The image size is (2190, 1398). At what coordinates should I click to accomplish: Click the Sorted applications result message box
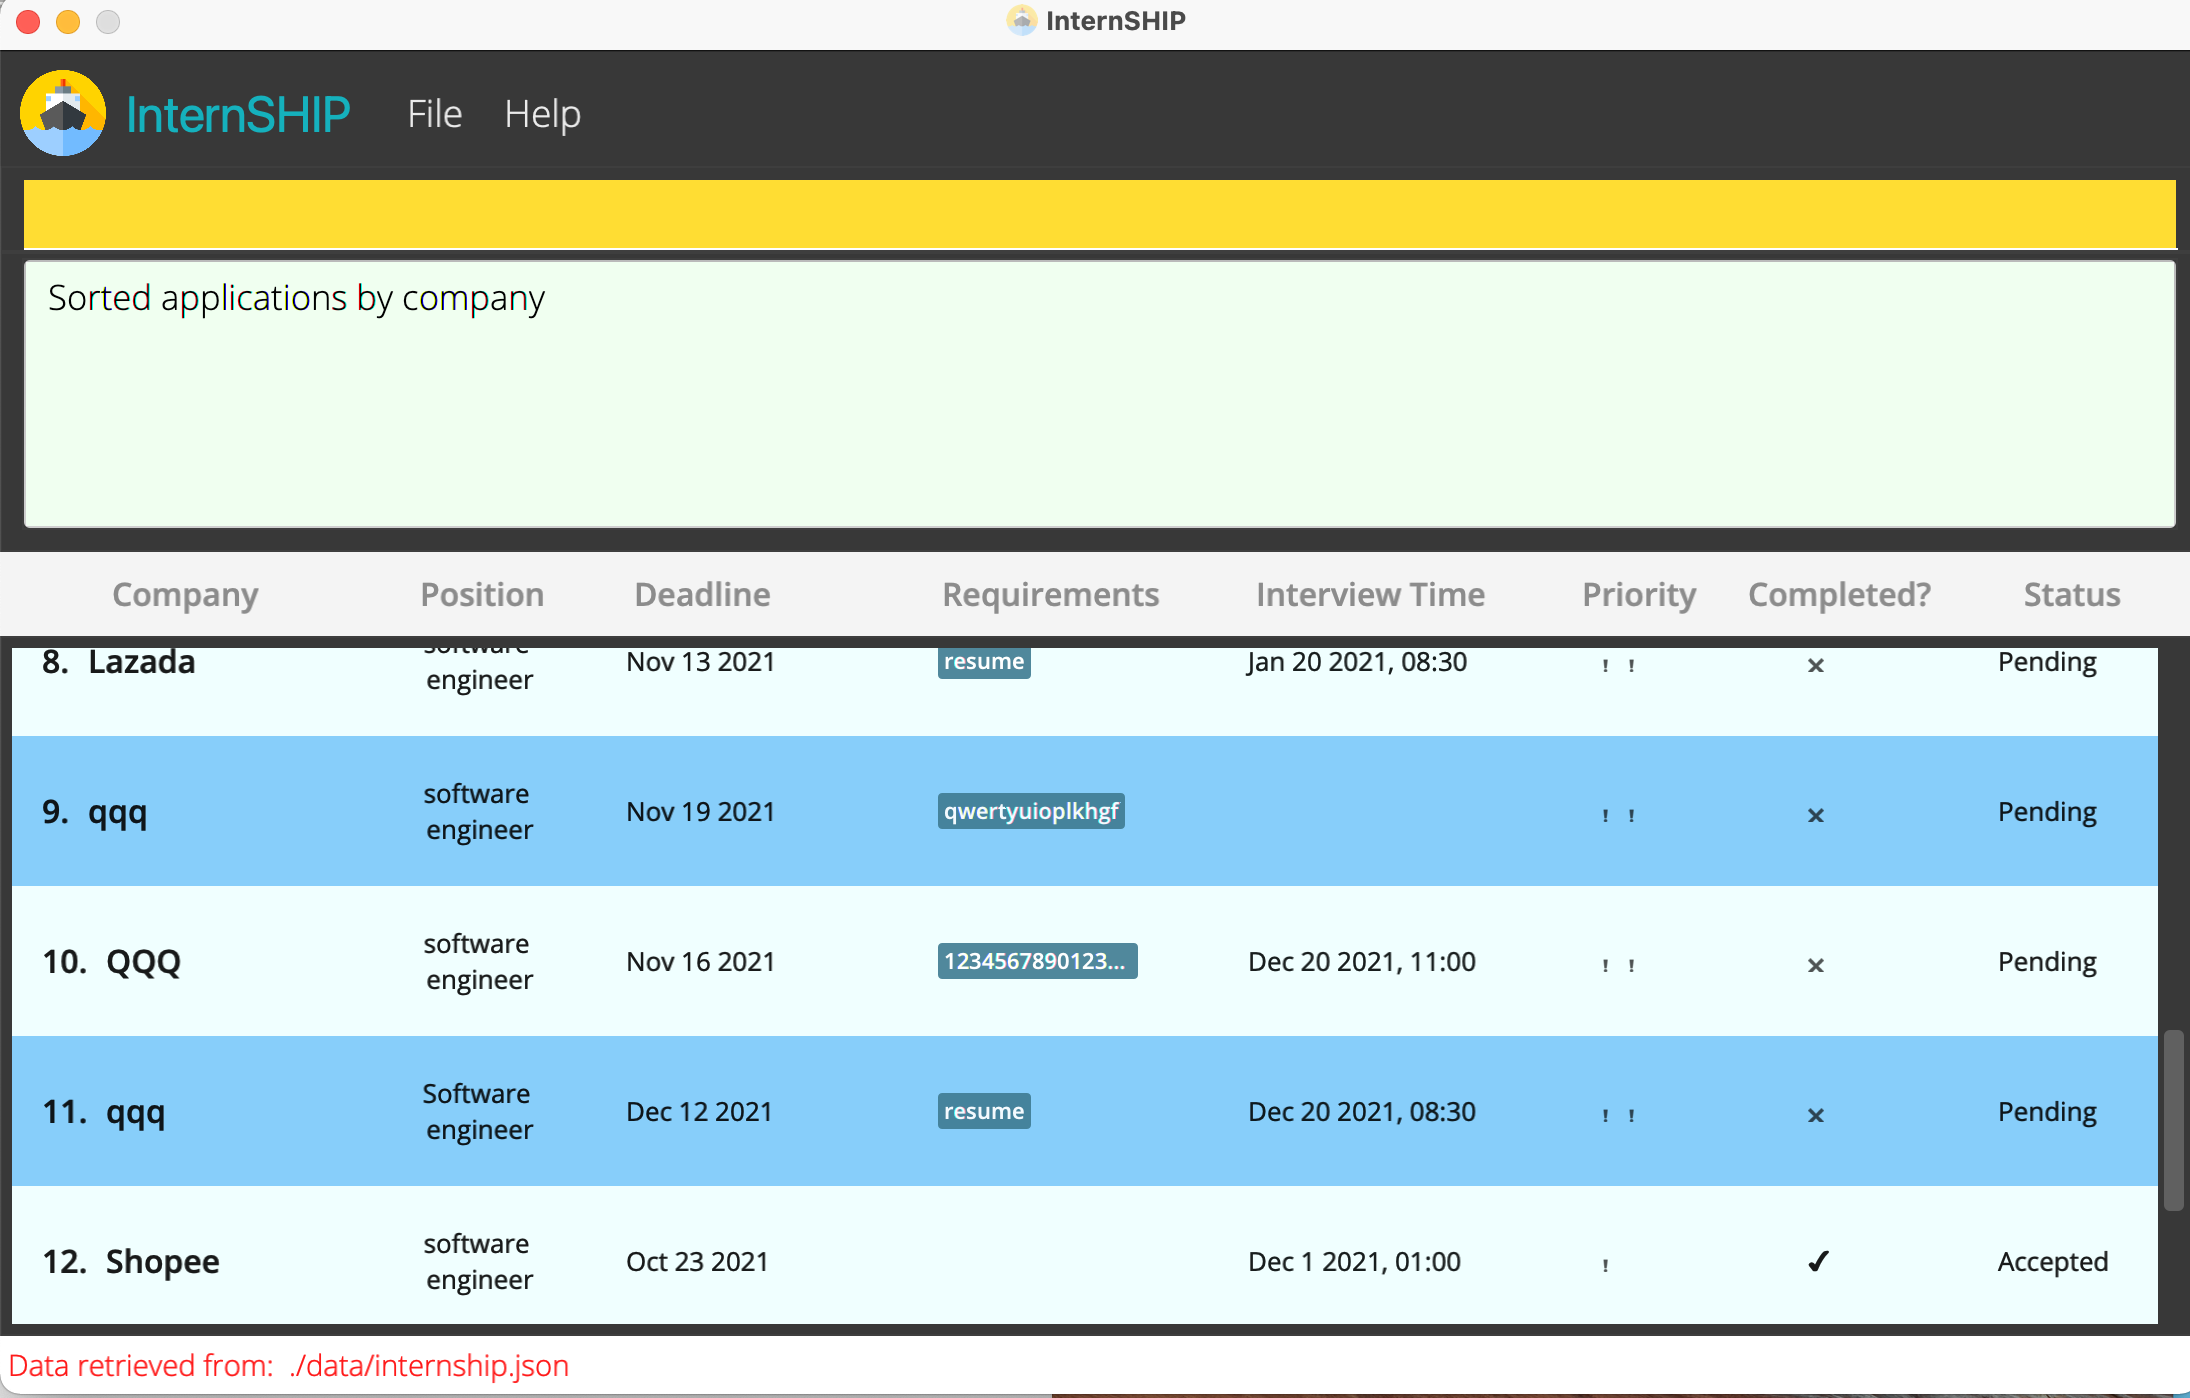pyautogui.click(x=1098, y=394)
